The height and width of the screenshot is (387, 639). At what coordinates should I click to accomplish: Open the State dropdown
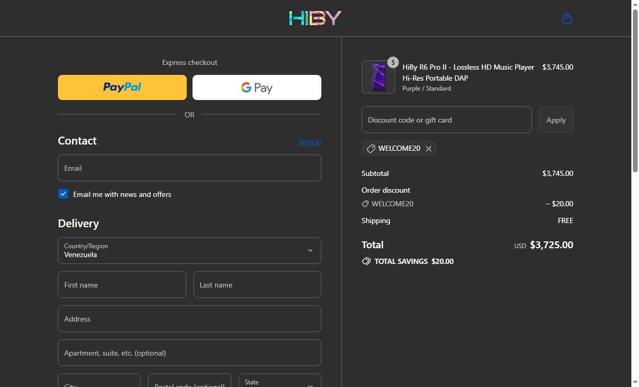(x=280, y=380)
